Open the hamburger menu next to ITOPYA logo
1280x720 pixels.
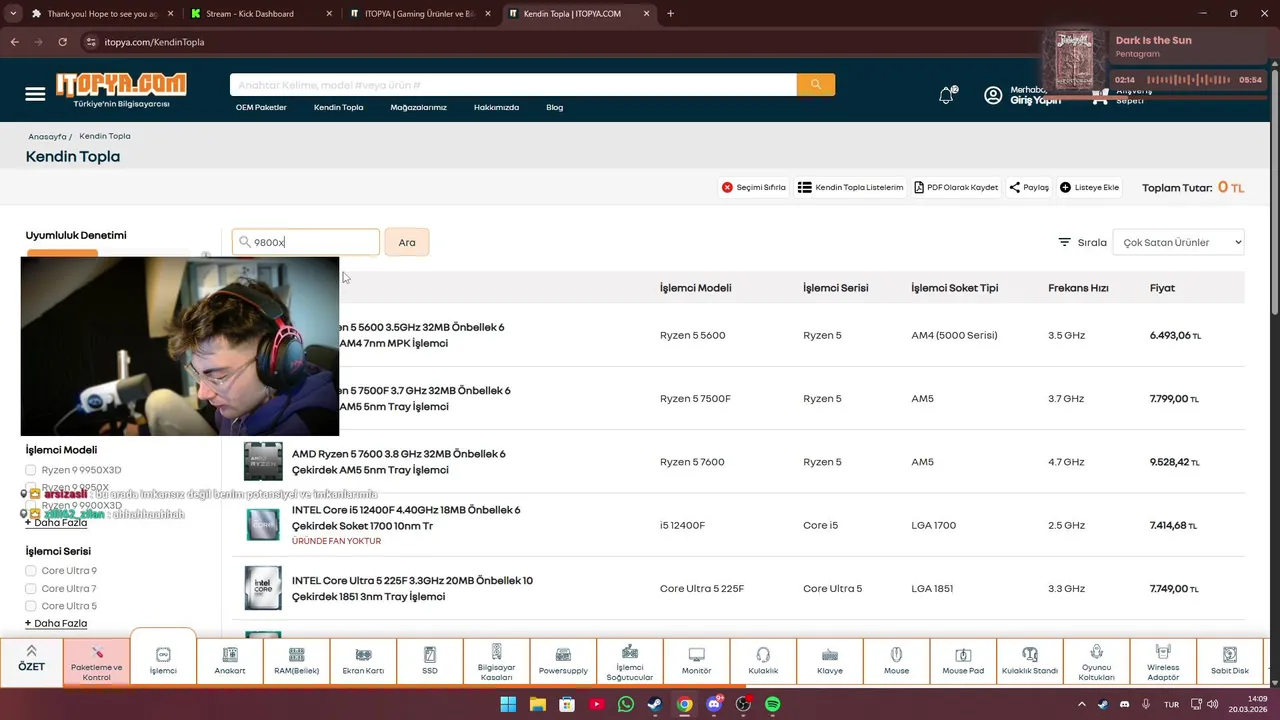[35, 94]
